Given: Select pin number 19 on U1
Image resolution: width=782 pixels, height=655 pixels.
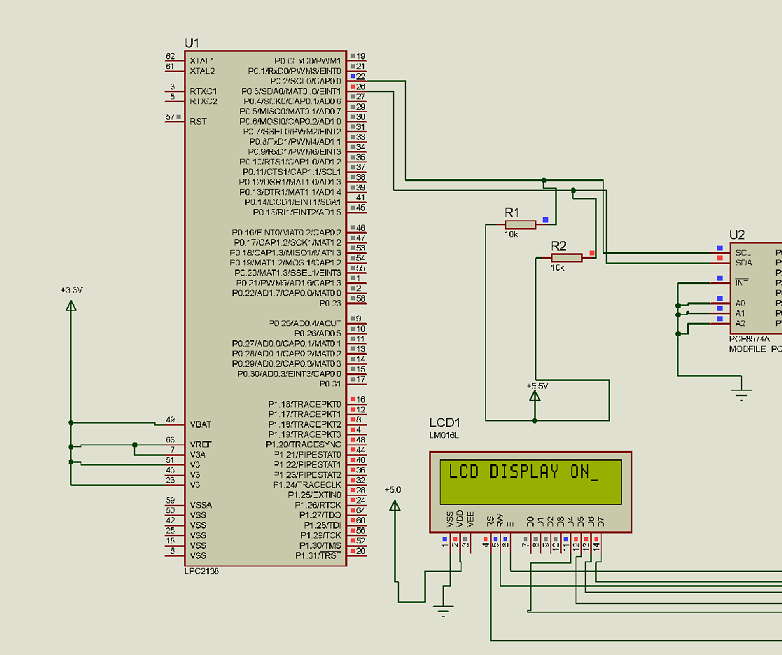Looking at the screenshot, I should click(360, 56).
